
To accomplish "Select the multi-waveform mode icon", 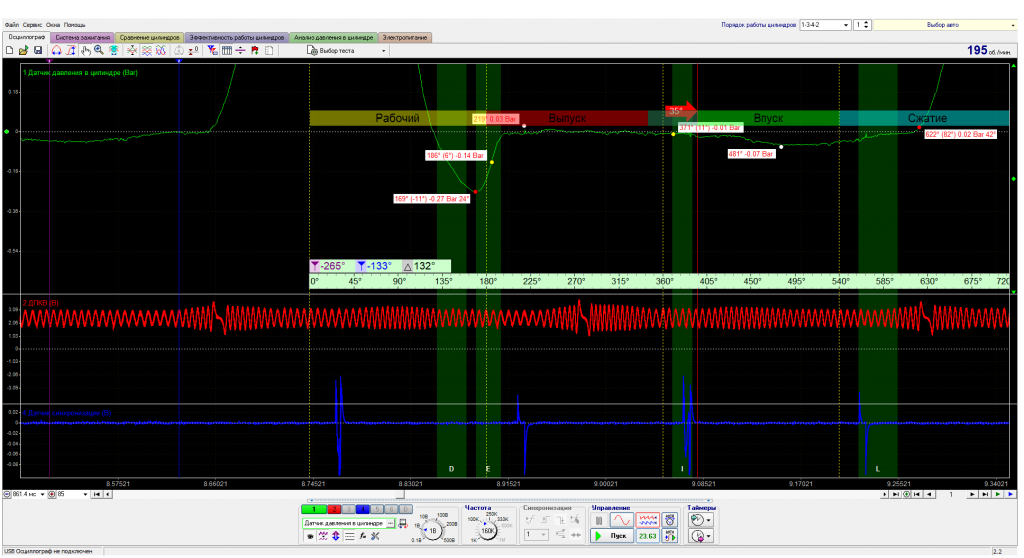I will coord(647,520).
